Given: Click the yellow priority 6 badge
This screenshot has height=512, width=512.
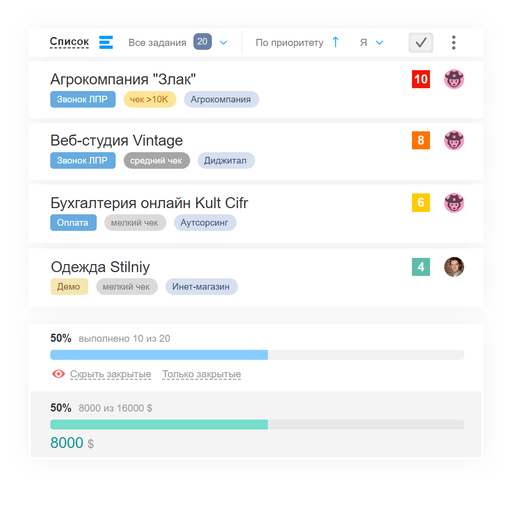Looking at the screenshot, I should pyautogui.click(x=421, y=202).
